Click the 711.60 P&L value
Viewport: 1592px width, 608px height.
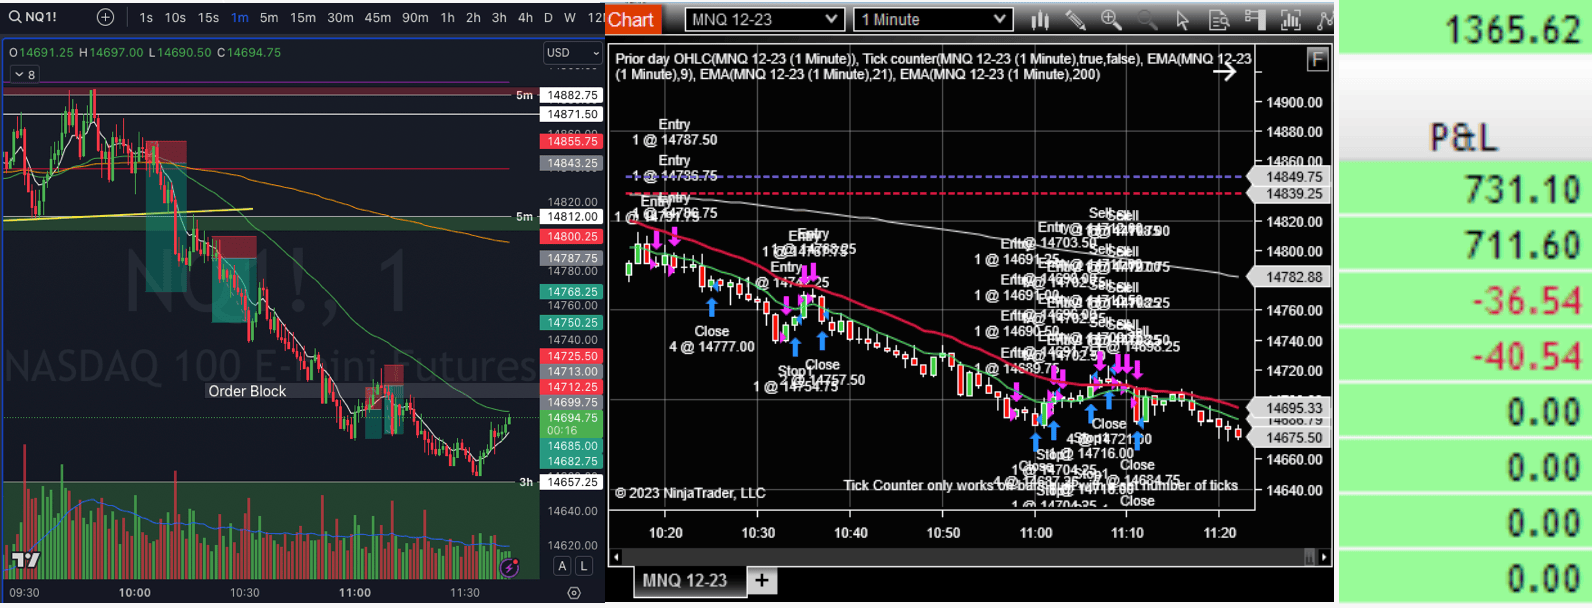(x=1522, y=245)
